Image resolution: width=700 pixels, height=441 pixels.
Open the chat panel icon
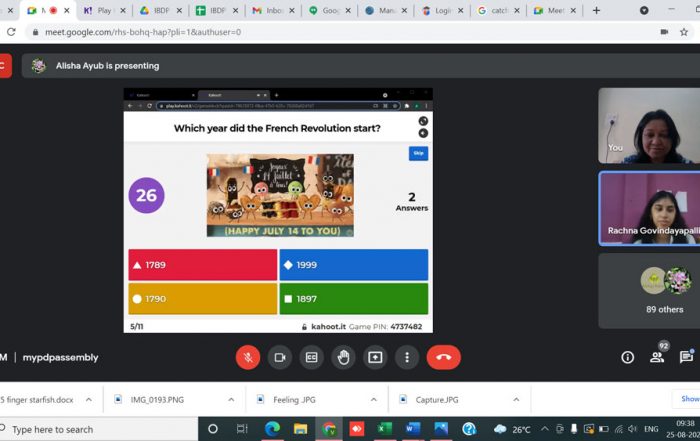click(686, 357)
